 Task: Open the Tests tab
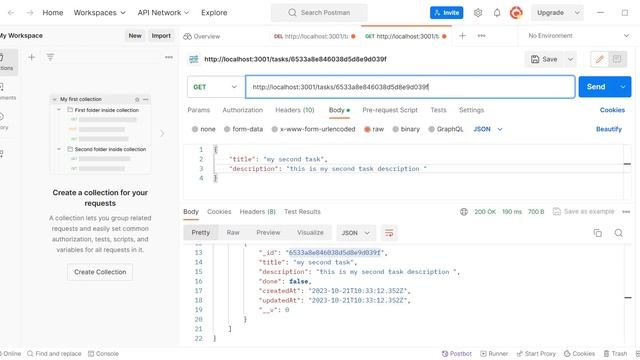pyautogui.click(x=438, y=110)
